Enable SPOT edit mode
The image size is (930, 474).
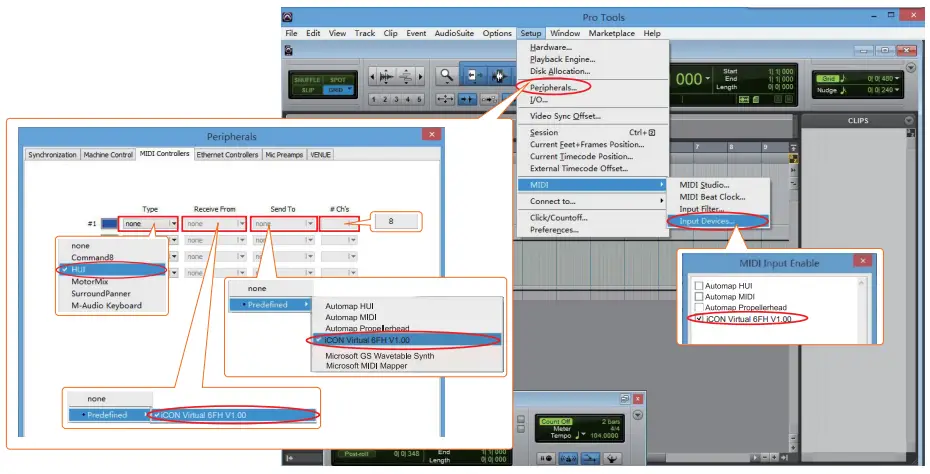[x=338, y=79]
